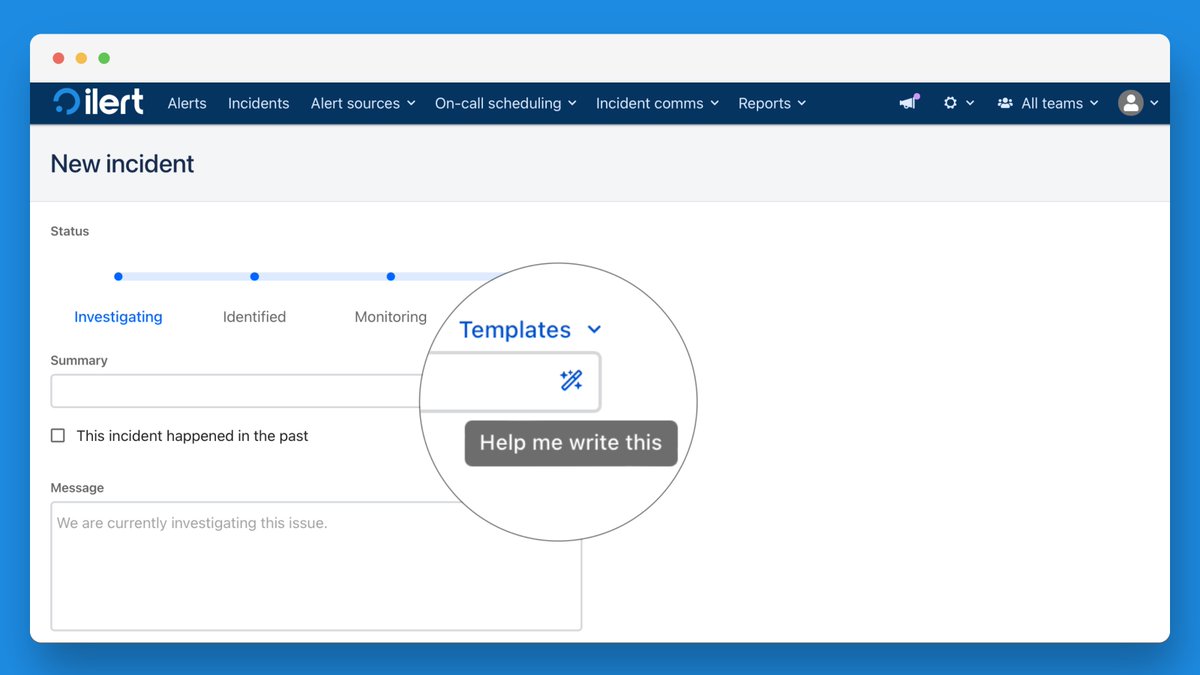Click the user avatar icon

click(1131, 103)
